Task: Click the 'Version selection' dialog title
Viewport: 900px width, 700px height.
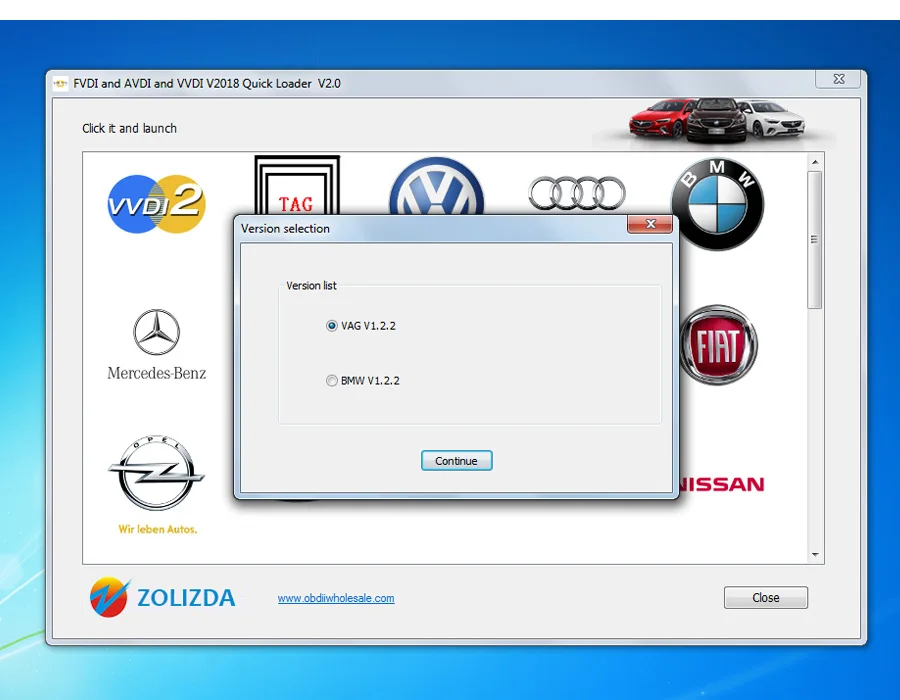Action: click(285, 229)
